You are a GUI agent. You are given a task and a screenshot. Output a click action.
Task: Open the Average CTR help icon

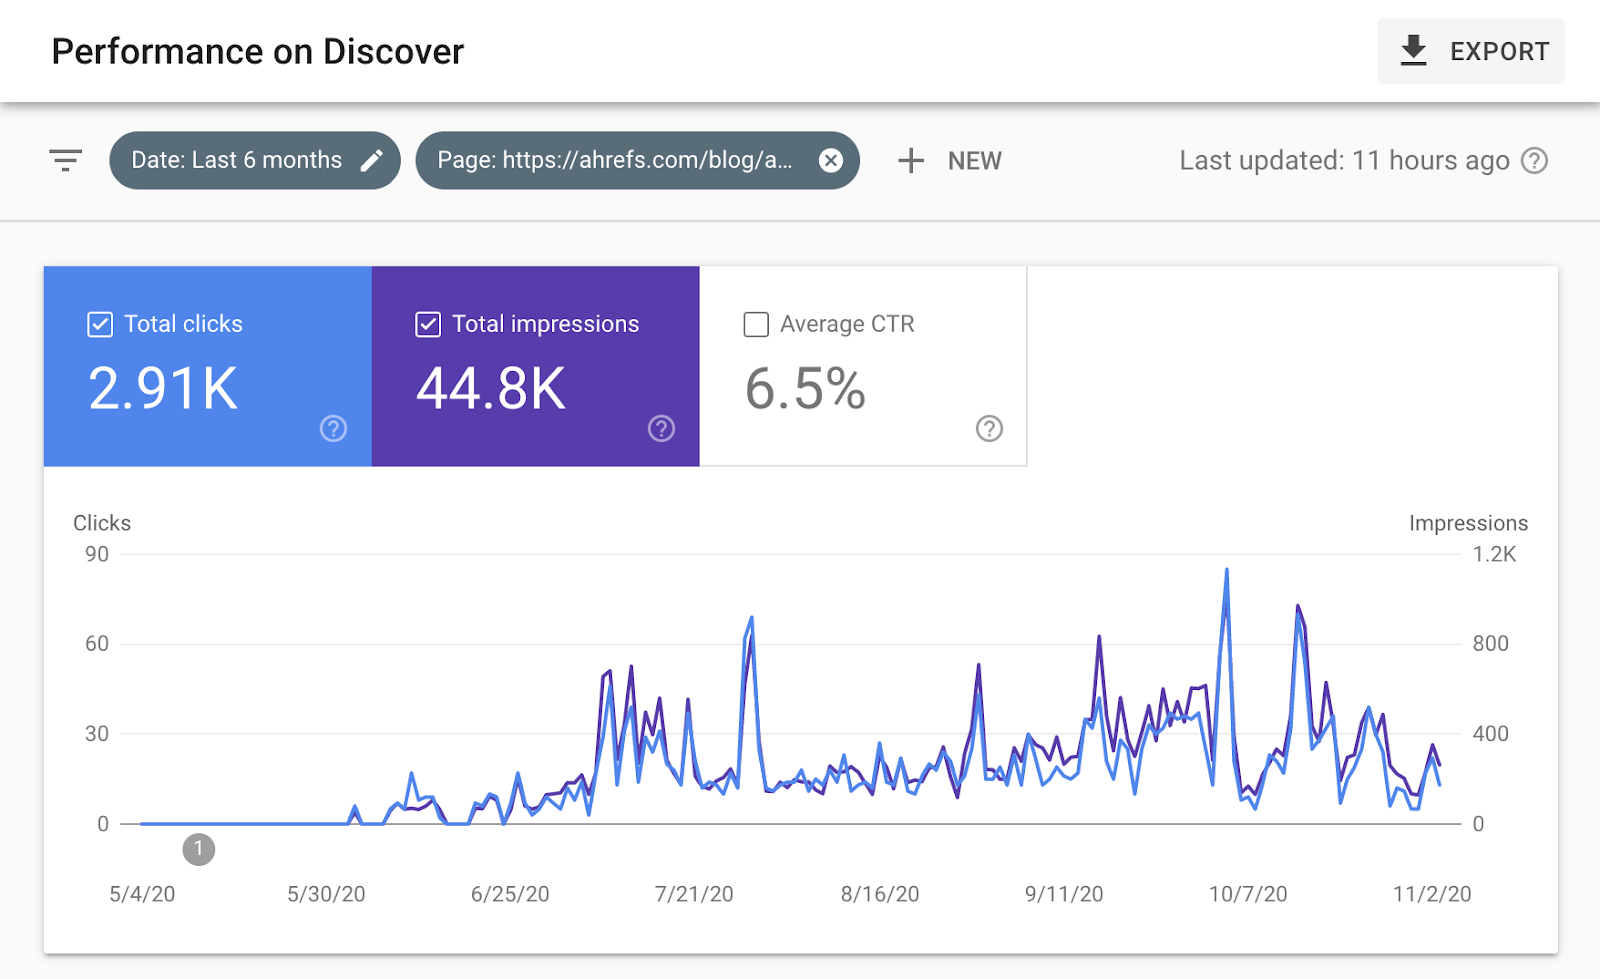coord(989,429)
